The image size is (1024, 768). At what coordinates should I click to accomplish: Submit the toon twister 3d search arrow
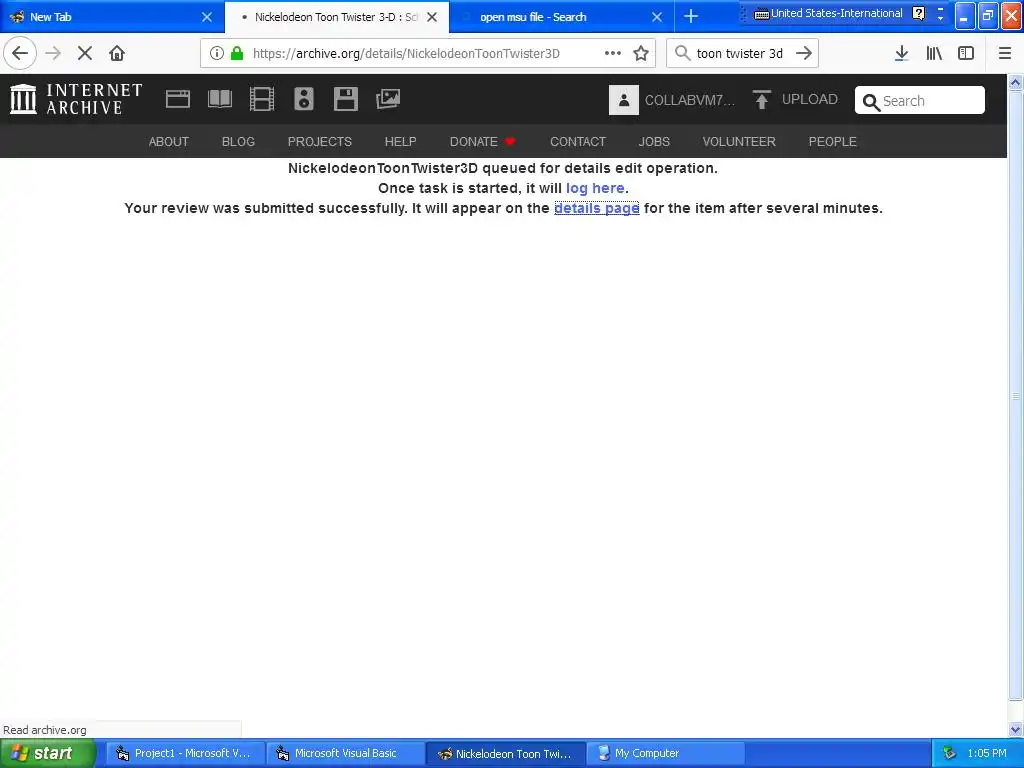pos(804,54)
